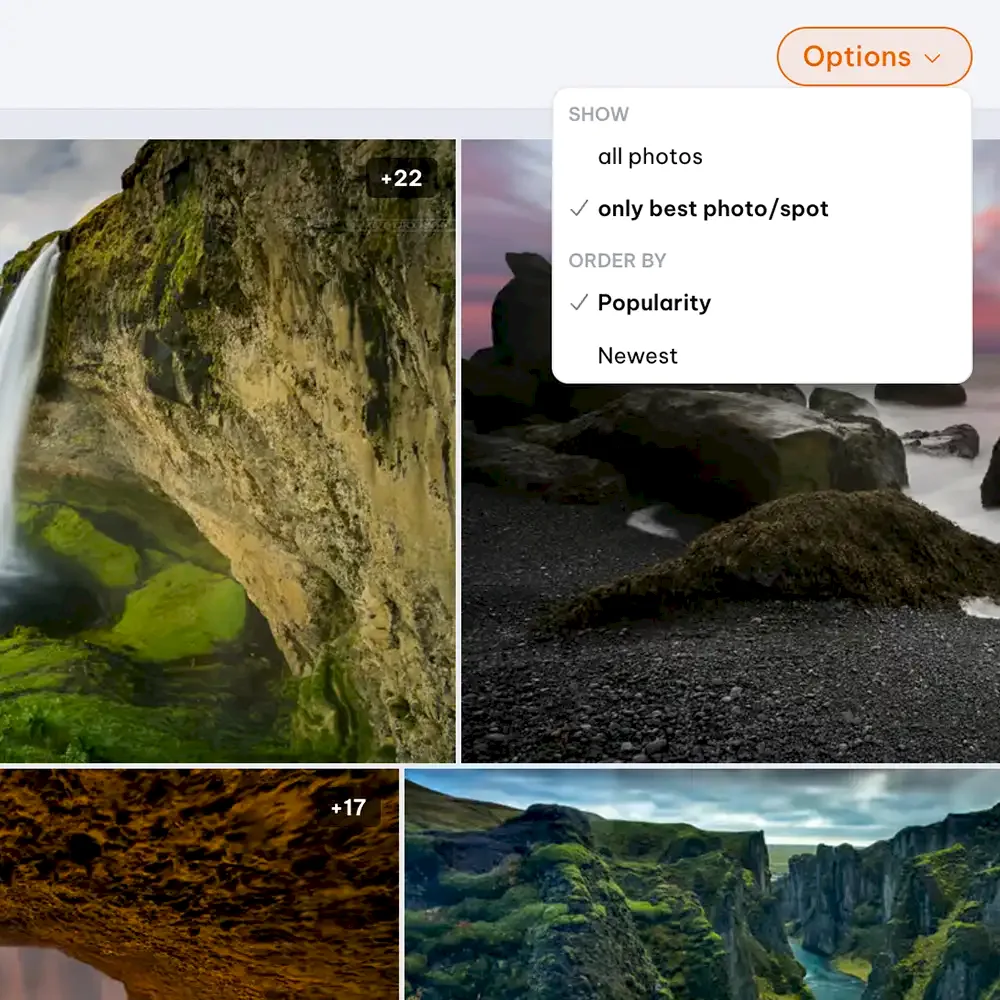Click the ORDER BY section header

(x=617, y=261)
